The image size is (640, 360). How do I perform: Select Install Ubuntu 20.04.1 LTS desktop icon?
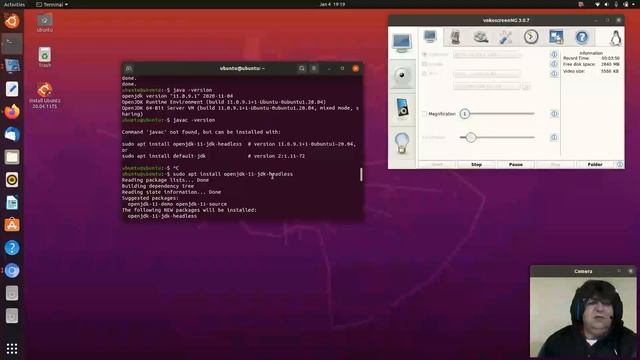[44, 95]
